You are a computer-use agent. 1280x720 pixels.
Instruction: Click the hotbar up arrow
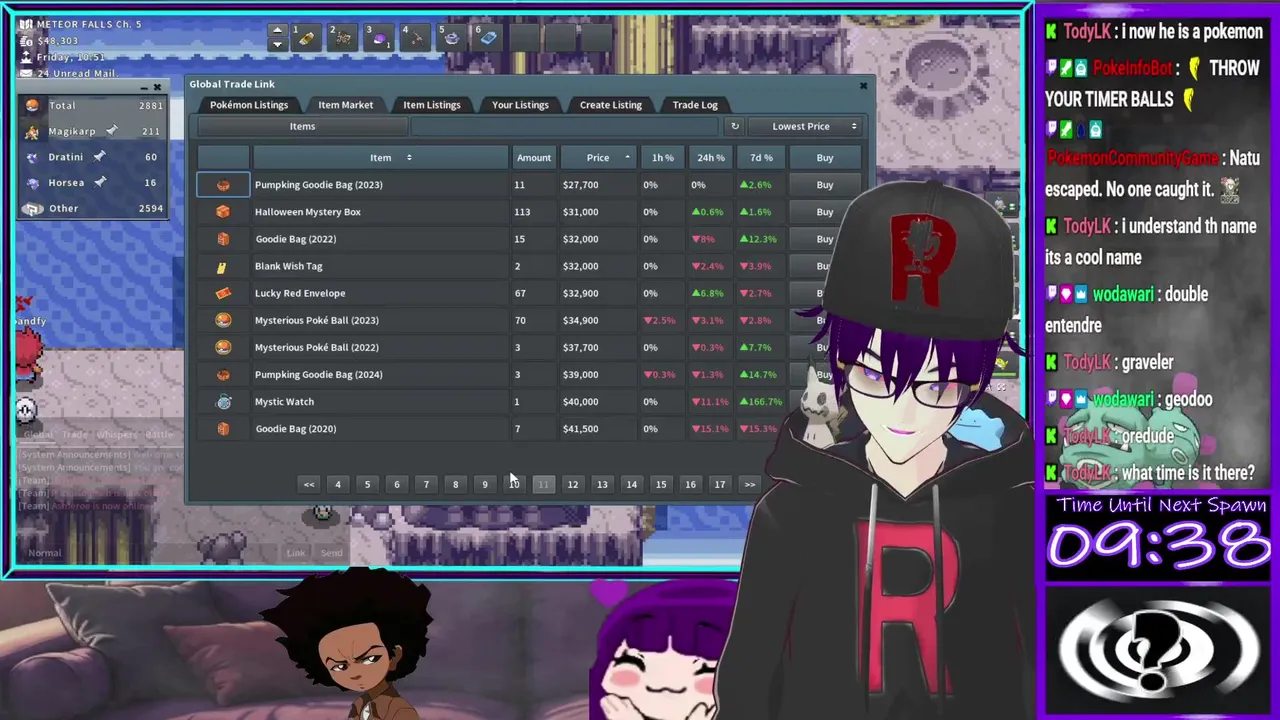[278, 31]
